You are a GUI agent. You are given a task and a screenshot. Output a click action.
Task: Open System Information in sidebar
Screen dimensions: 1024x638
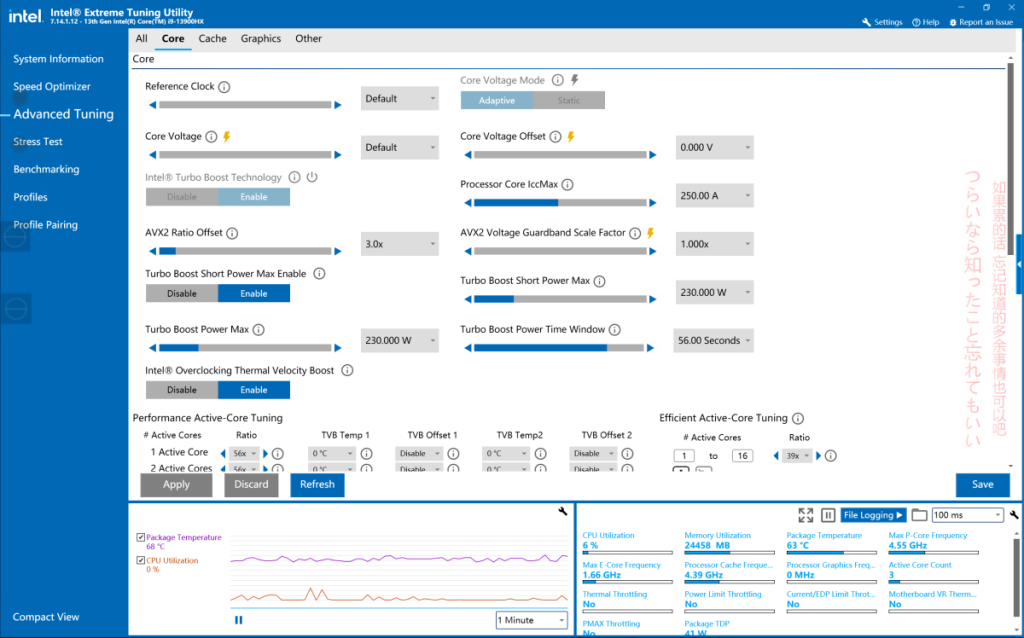coord(58,59)
